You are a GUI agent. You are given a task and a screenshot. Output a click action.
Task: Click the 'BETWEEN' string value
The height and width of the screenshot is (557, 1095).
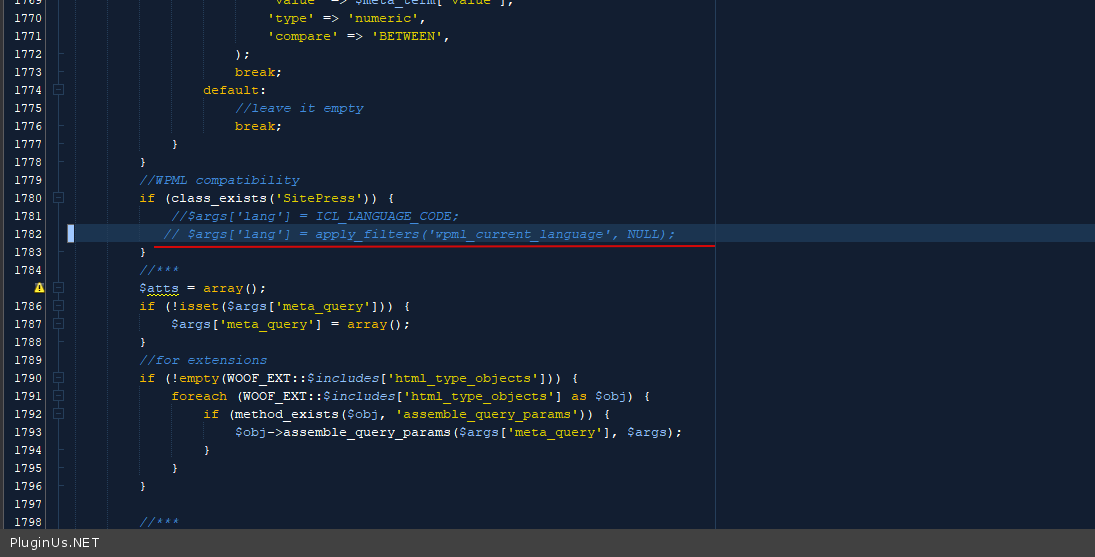[x=407, y=36]
